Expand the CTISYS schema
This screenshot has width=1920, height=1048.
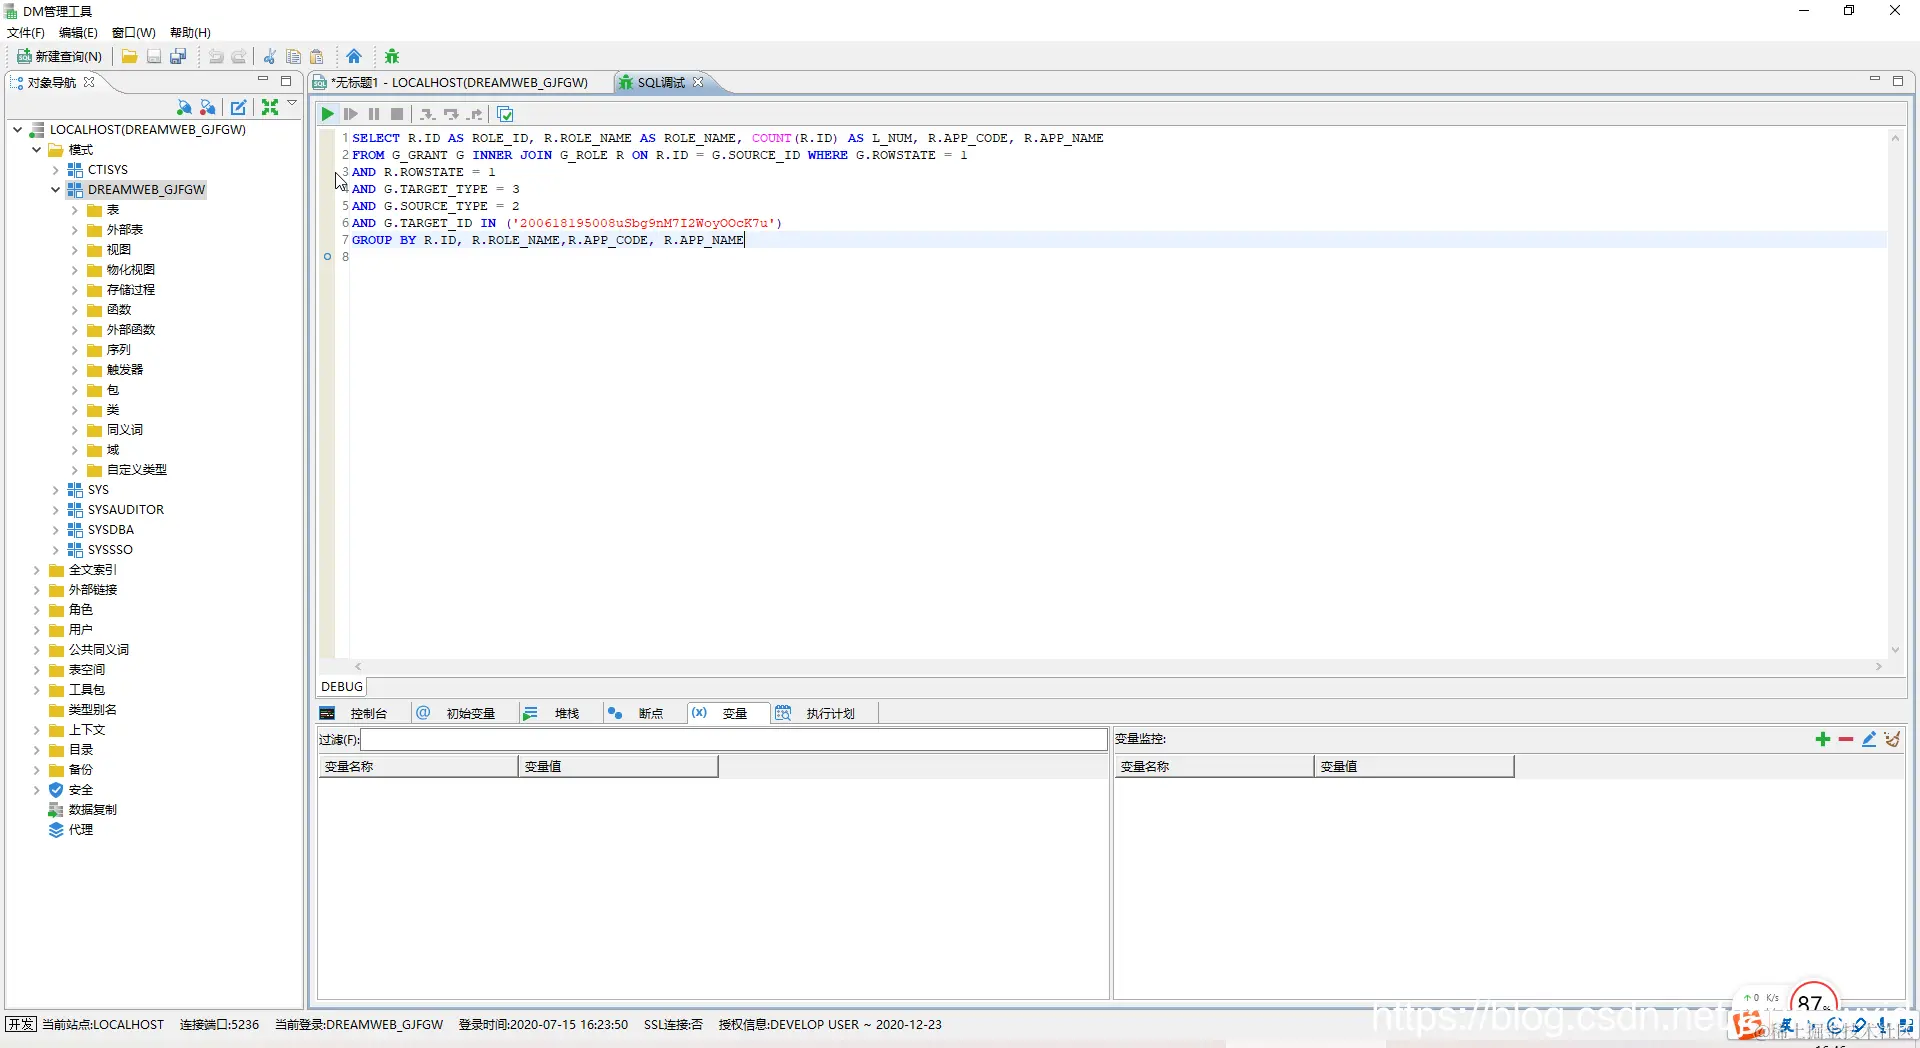click(56, 170)
